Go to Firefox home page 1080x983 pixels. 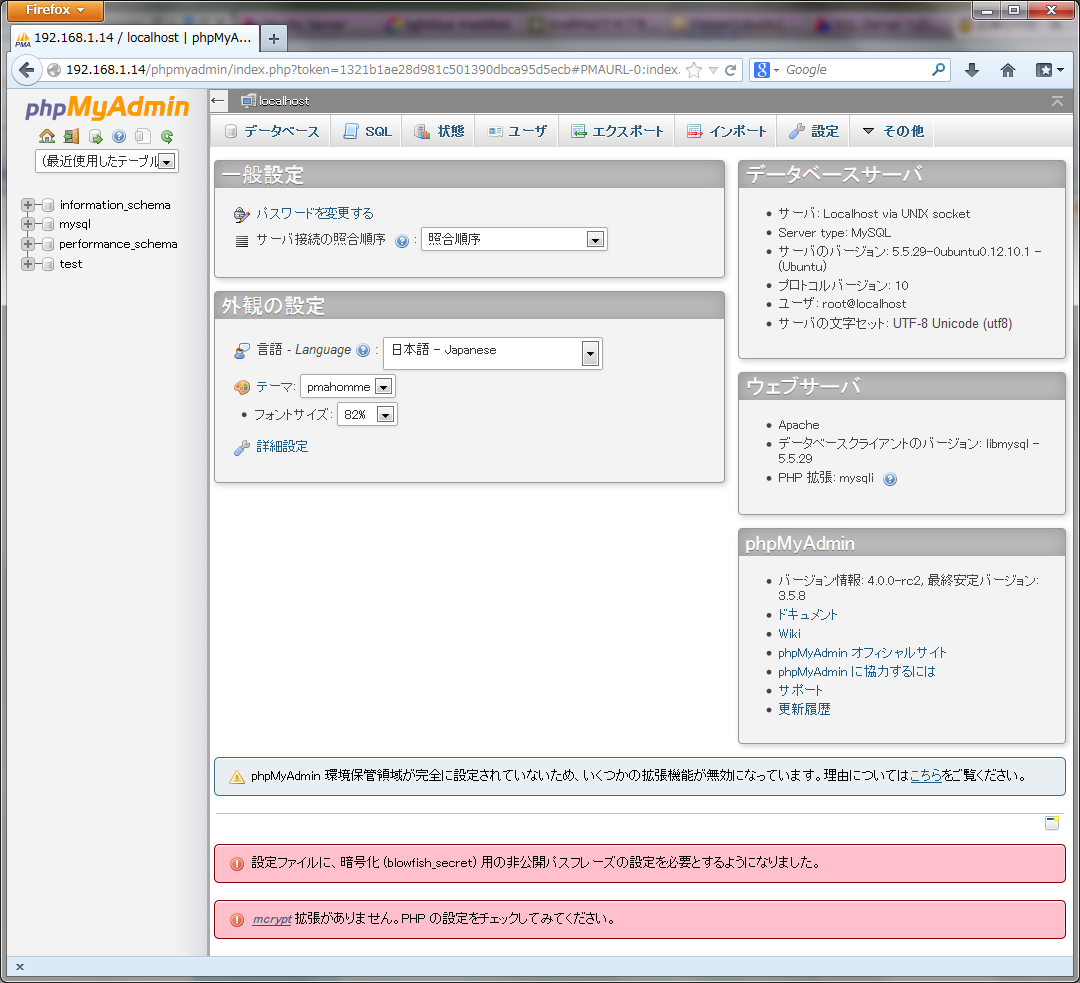coord(1008,70)
